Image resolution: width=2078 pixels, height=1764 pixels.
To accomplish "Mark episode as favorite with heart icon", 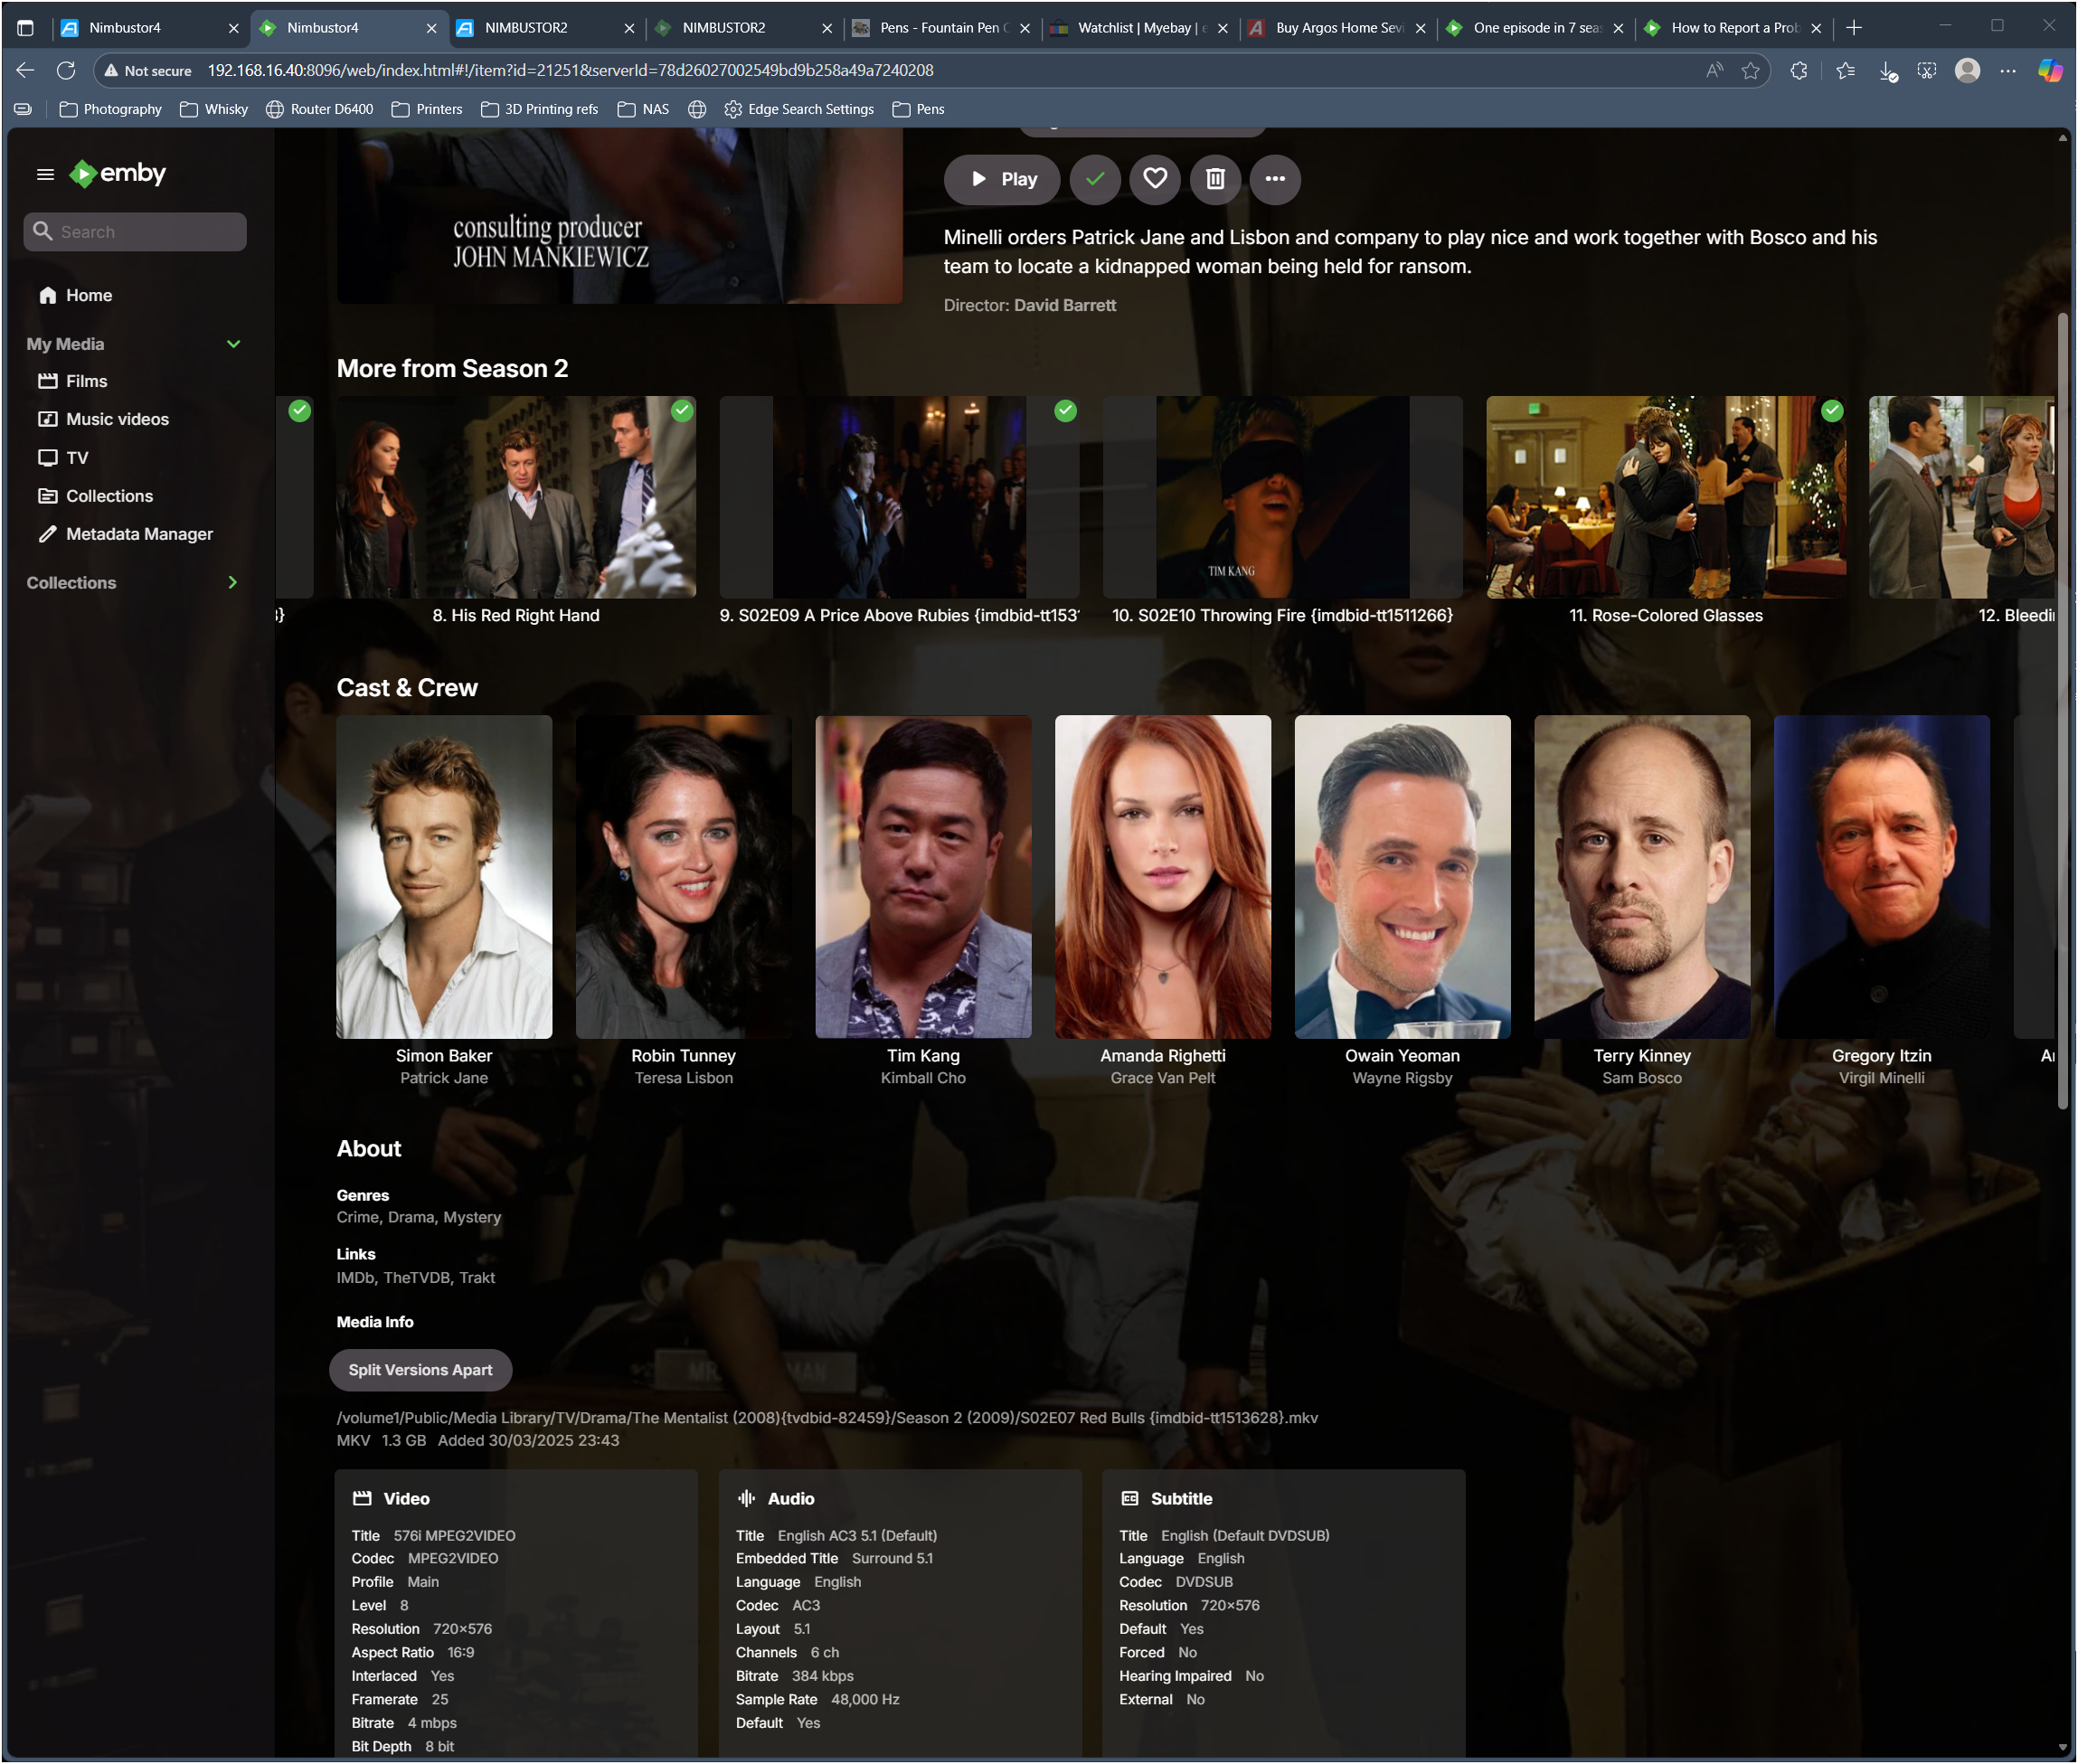I will point(1155,179).
